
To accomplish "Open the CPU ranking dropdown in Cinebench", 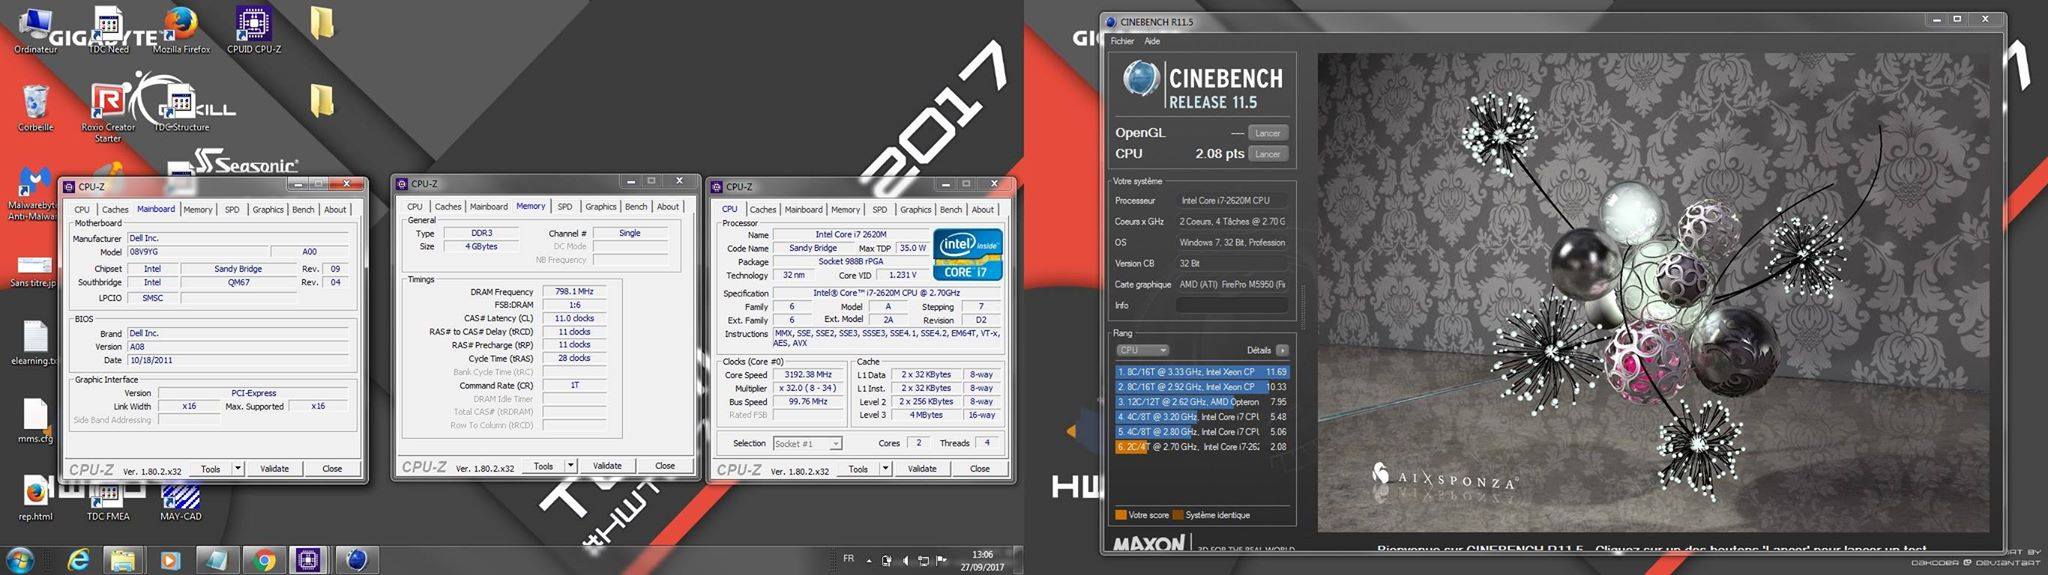I will tap(1142, 350).
